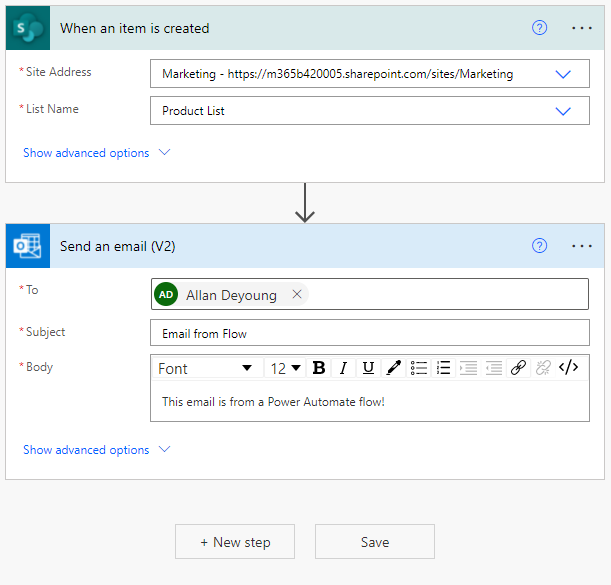Click the AD avatar of Allan Deyoung
The height and width of the screenshot is (585, 611).
tap(166, 294)
